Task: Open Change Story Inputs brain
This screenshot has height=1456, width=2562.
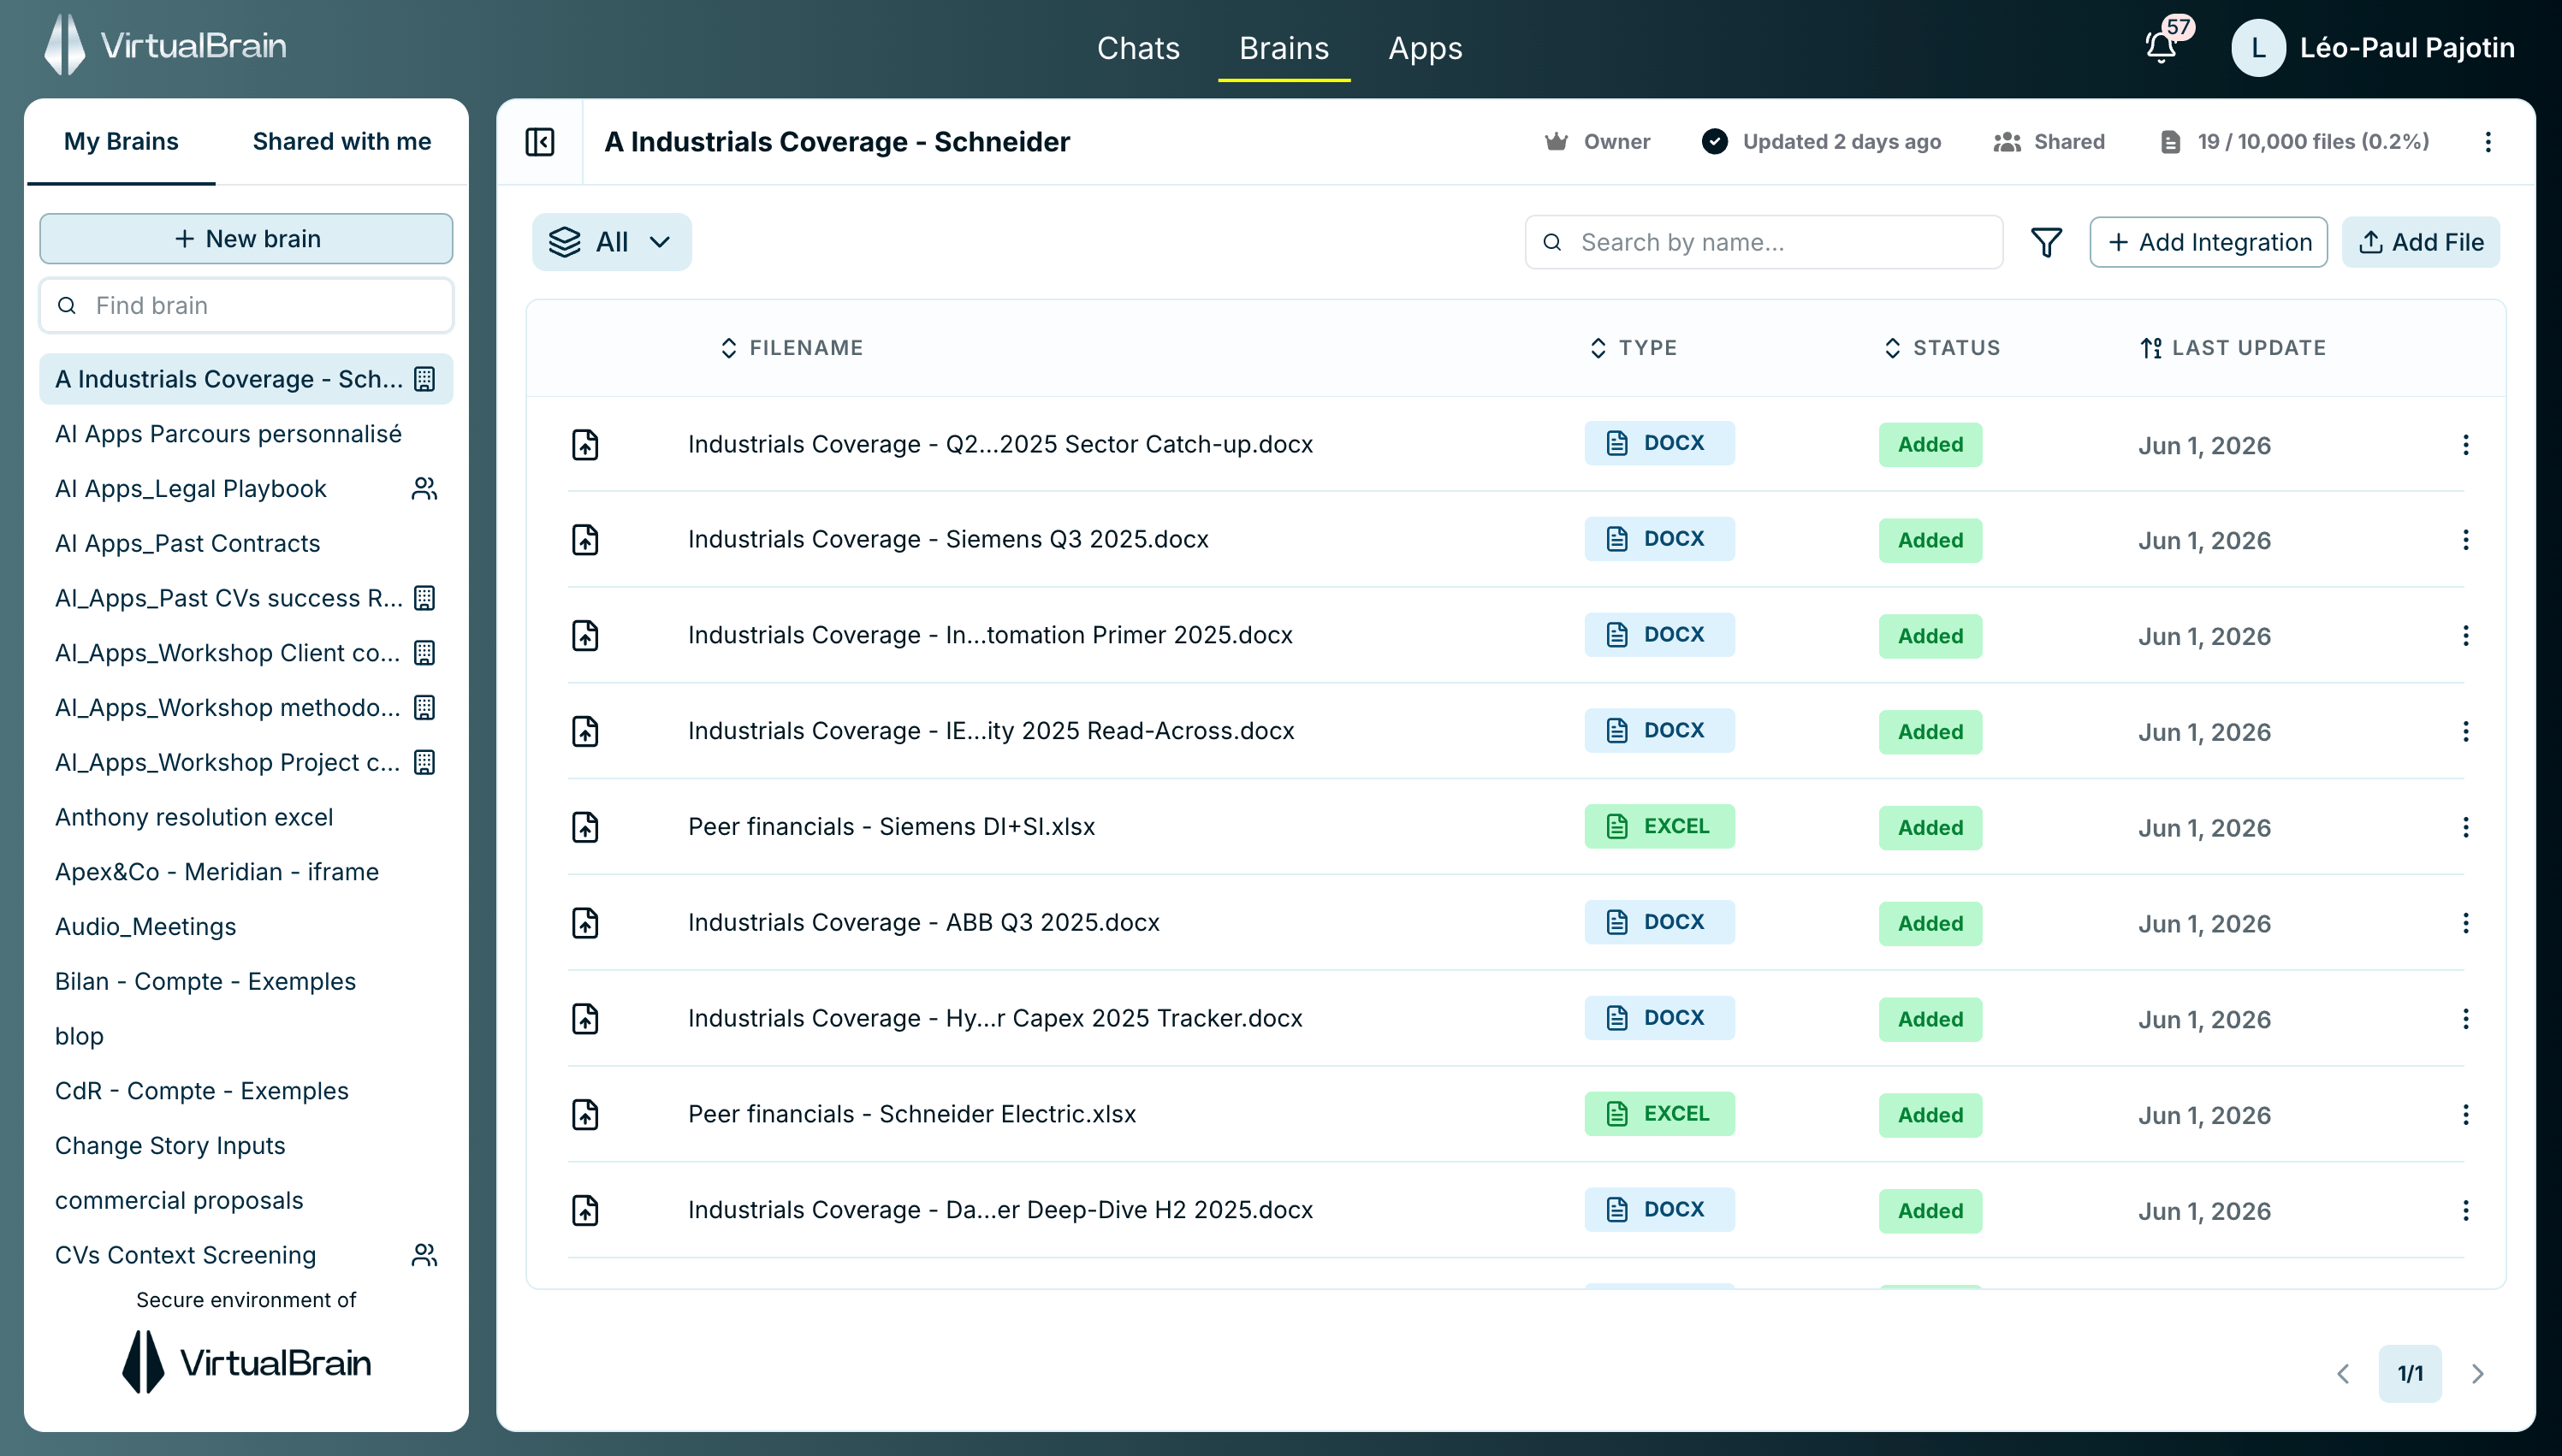Action: [246, 1145]
